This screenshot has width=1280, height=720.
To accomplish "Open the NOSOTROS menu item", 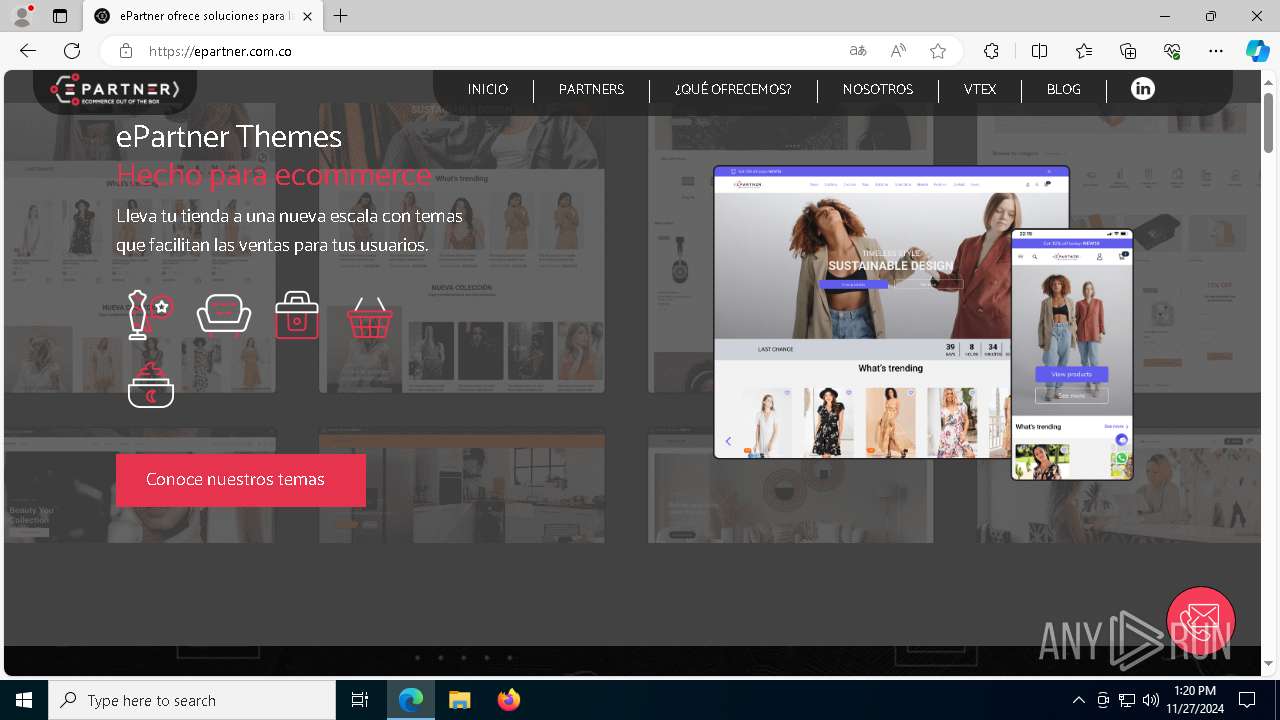I will [x=878, y=90].
